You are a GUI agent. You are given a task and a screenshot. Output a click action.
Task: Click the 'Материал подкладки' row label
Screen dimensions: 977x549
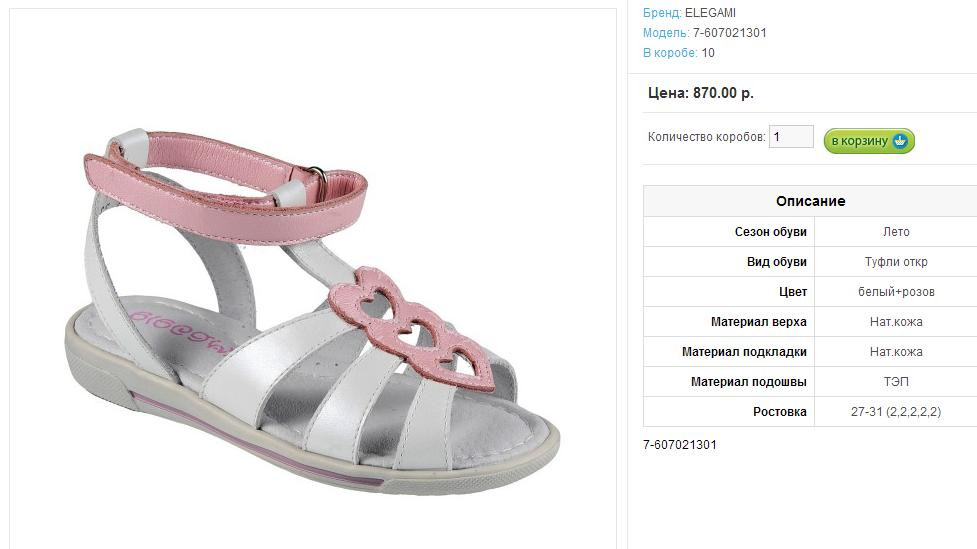point(745,352)
